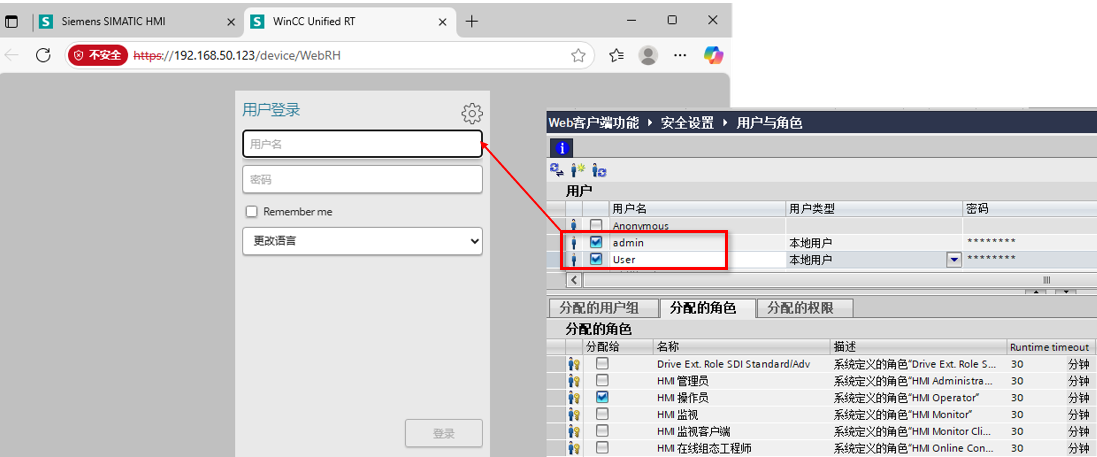Click role icon for Drive Ext. Role SDI
The height and width of the screenshot is (457, 1097).
(574, 364)
